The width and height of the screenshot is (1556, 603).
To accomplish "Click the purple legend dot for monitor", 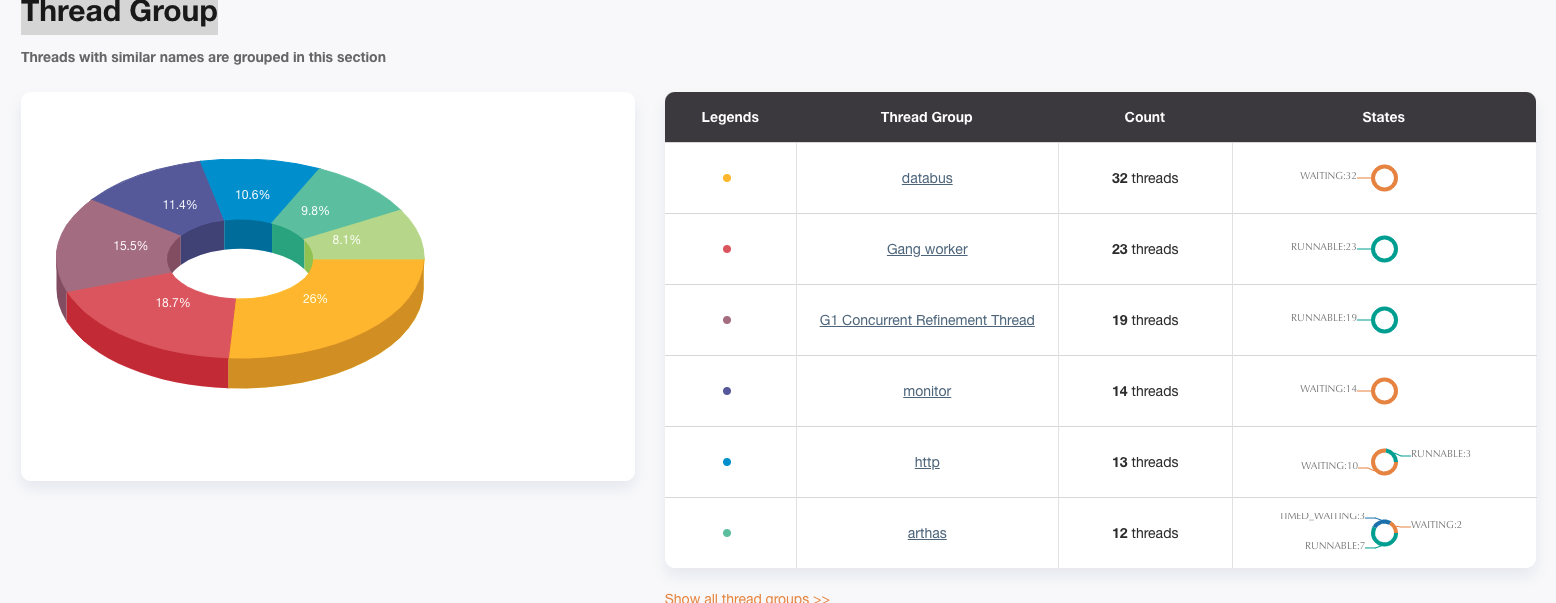I will (x=729, y=390).
